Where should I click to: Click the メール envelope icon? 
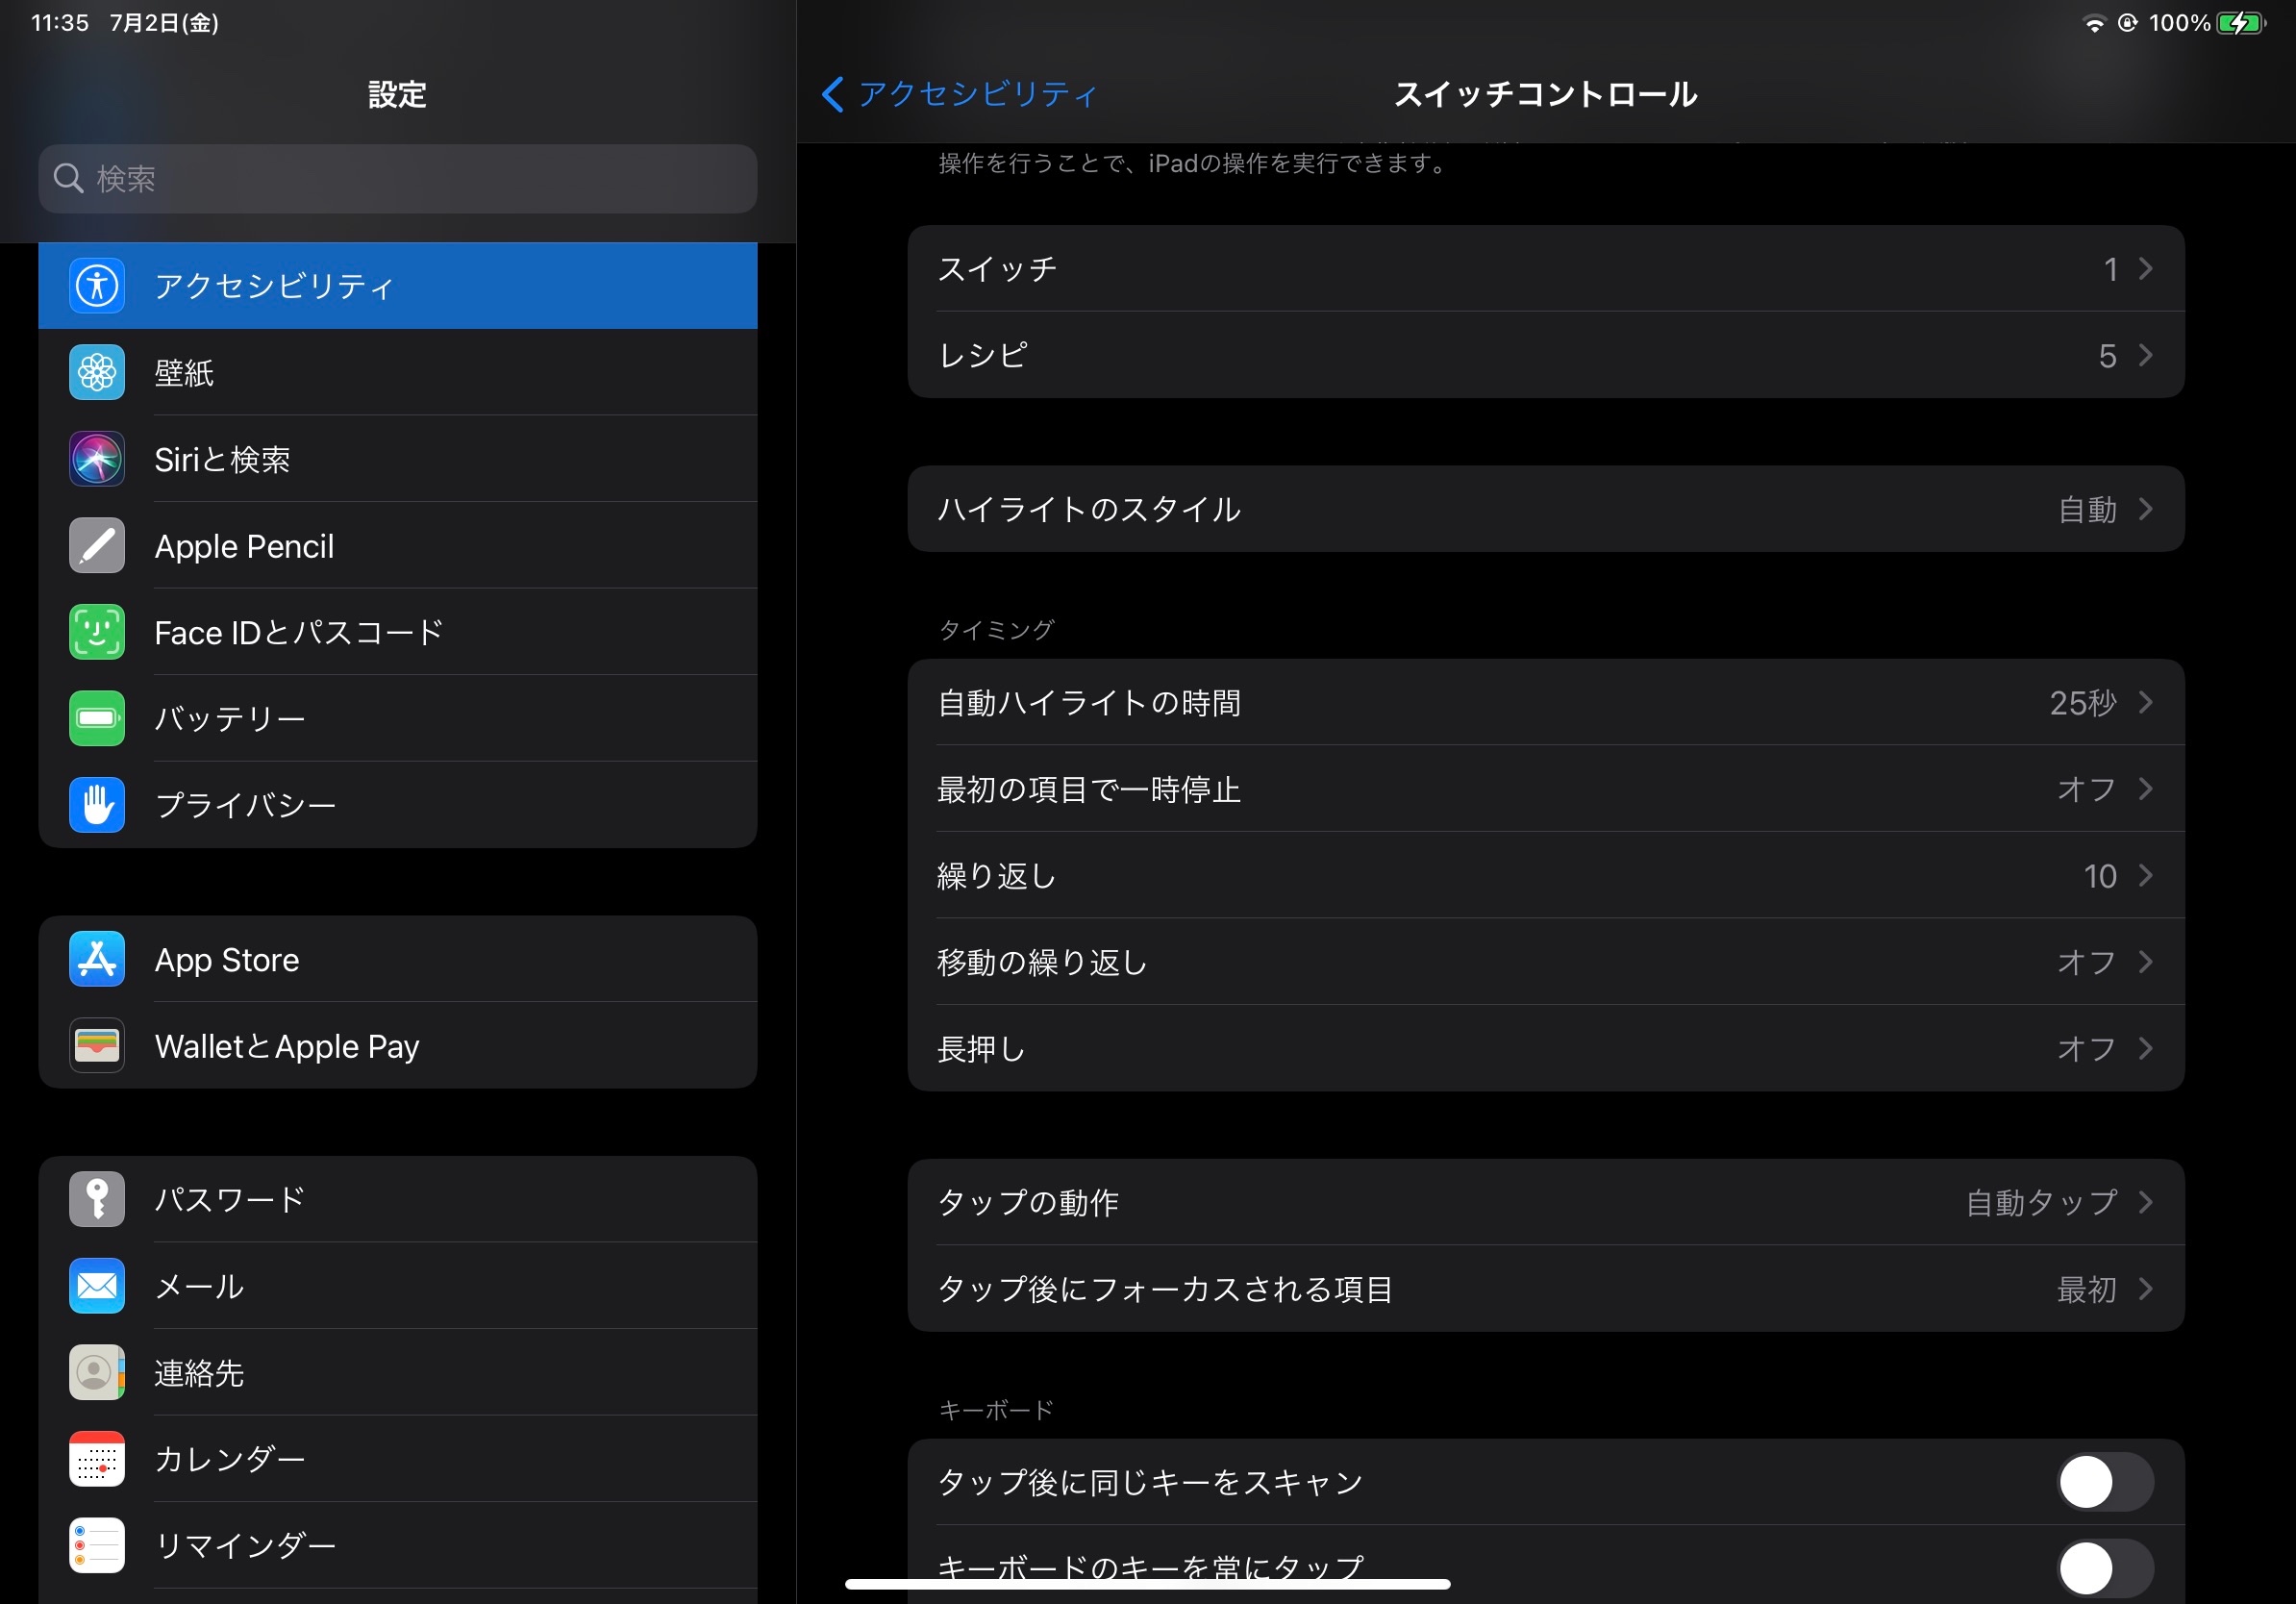[x=96, y=1286]
